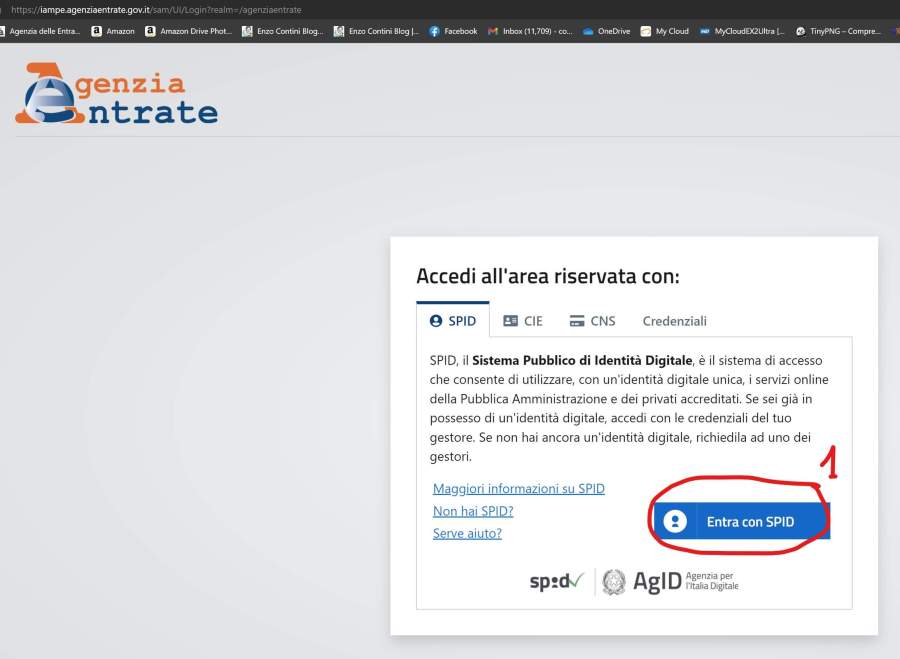Click the browser address bar URL
900x659 pixels.
[155, 10]
